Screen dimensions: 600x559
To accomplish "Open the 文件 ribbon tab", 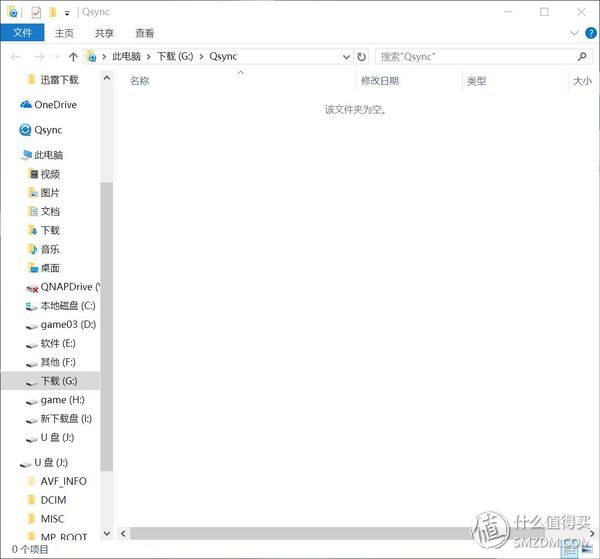I will 22,33.
